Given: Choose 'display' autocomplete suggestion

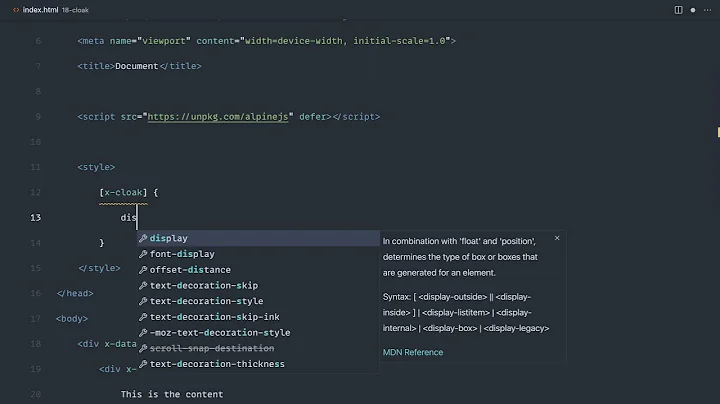Looking at the screenshot, I should click(259, 238).
